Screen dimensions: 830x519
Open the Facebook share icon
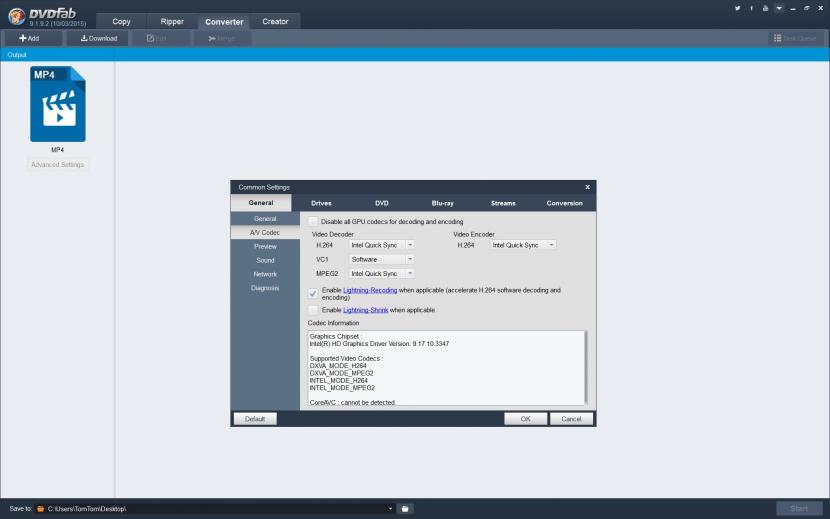click(x=751, y=8)
